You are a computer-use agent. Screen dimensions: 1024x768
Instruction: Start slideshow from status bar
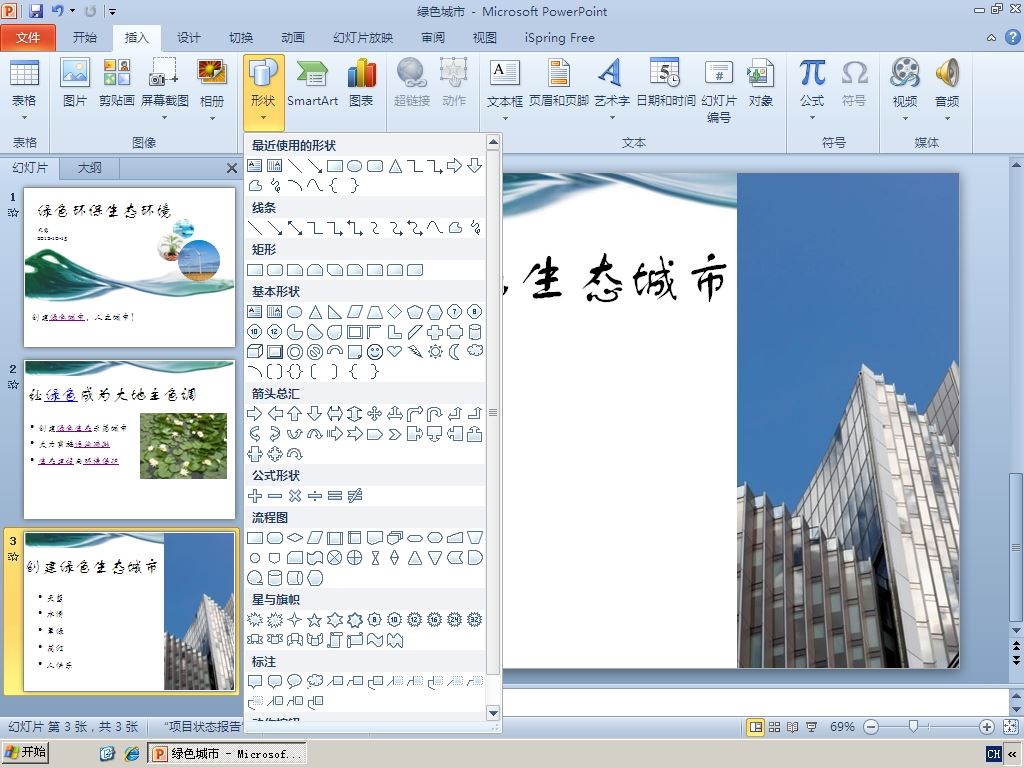[811, 727]
